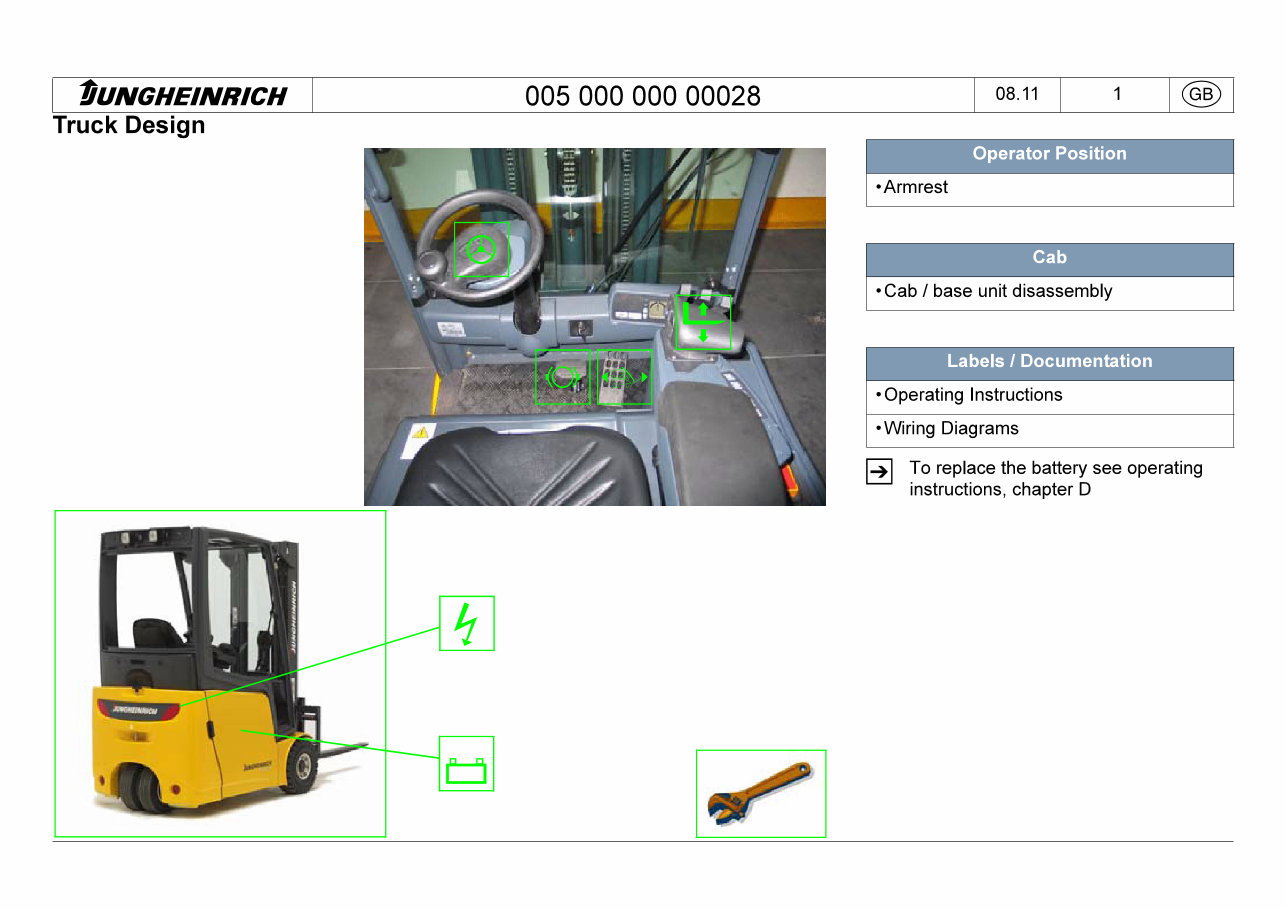Select the lightning bolt electrical symbol
The width and height of the screenshot is (1286, 909).
[x=466, y=622]
